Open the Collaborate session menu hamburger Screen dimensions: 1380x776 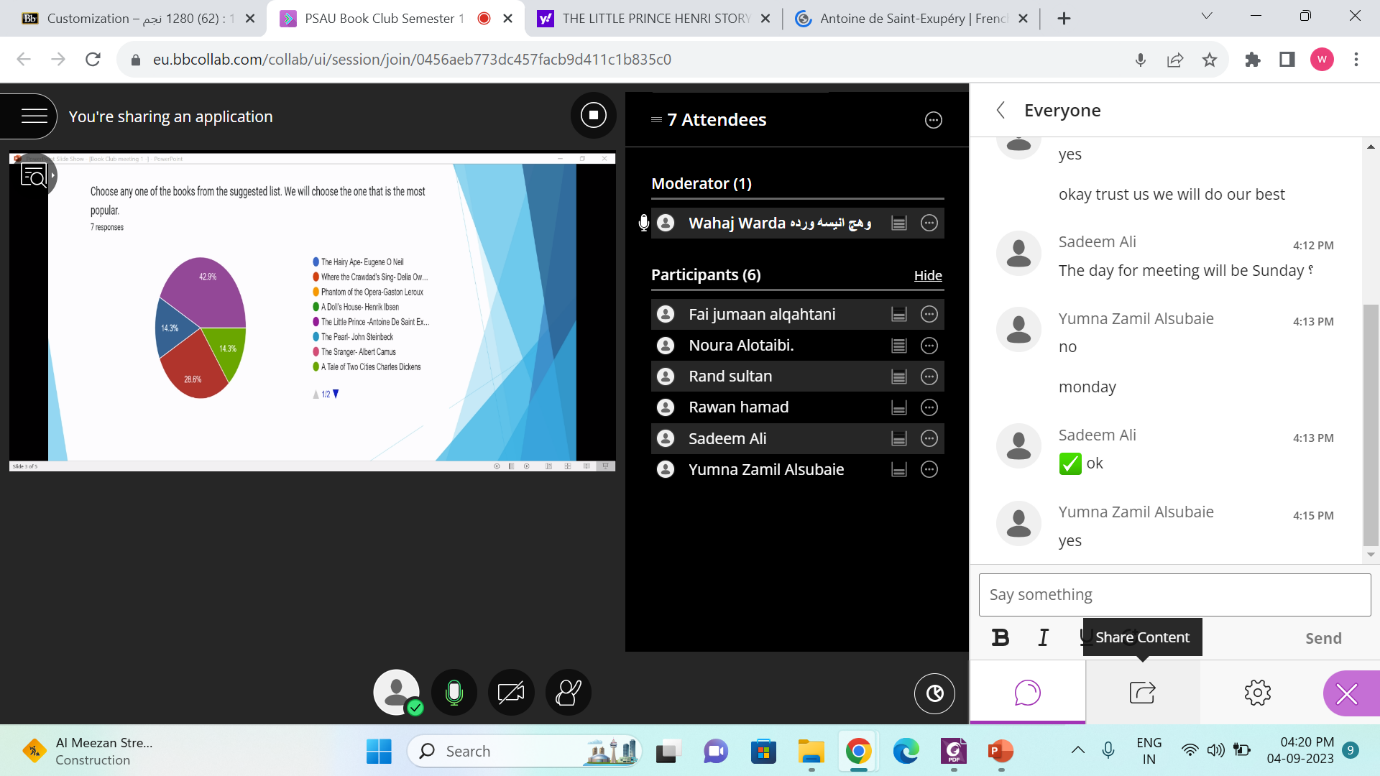point(34,116)
